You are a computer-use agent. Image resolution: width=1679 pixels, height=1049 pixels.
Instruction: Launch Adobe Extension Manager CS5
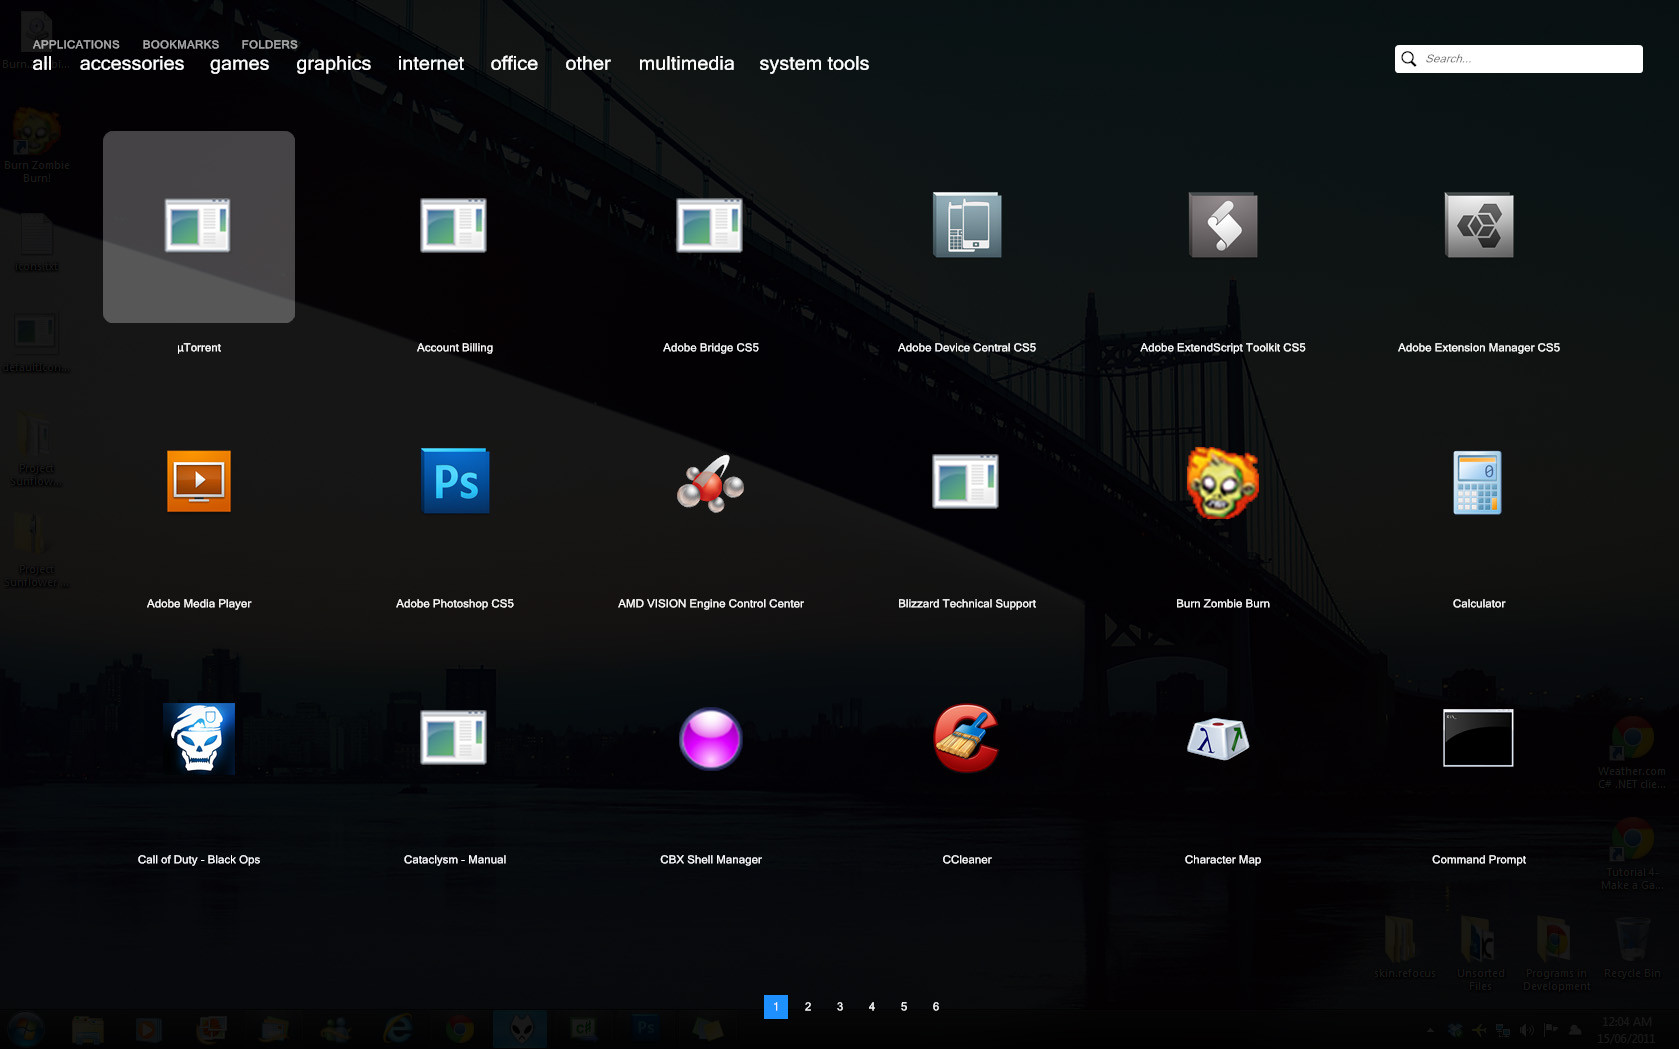point(1479,225)
